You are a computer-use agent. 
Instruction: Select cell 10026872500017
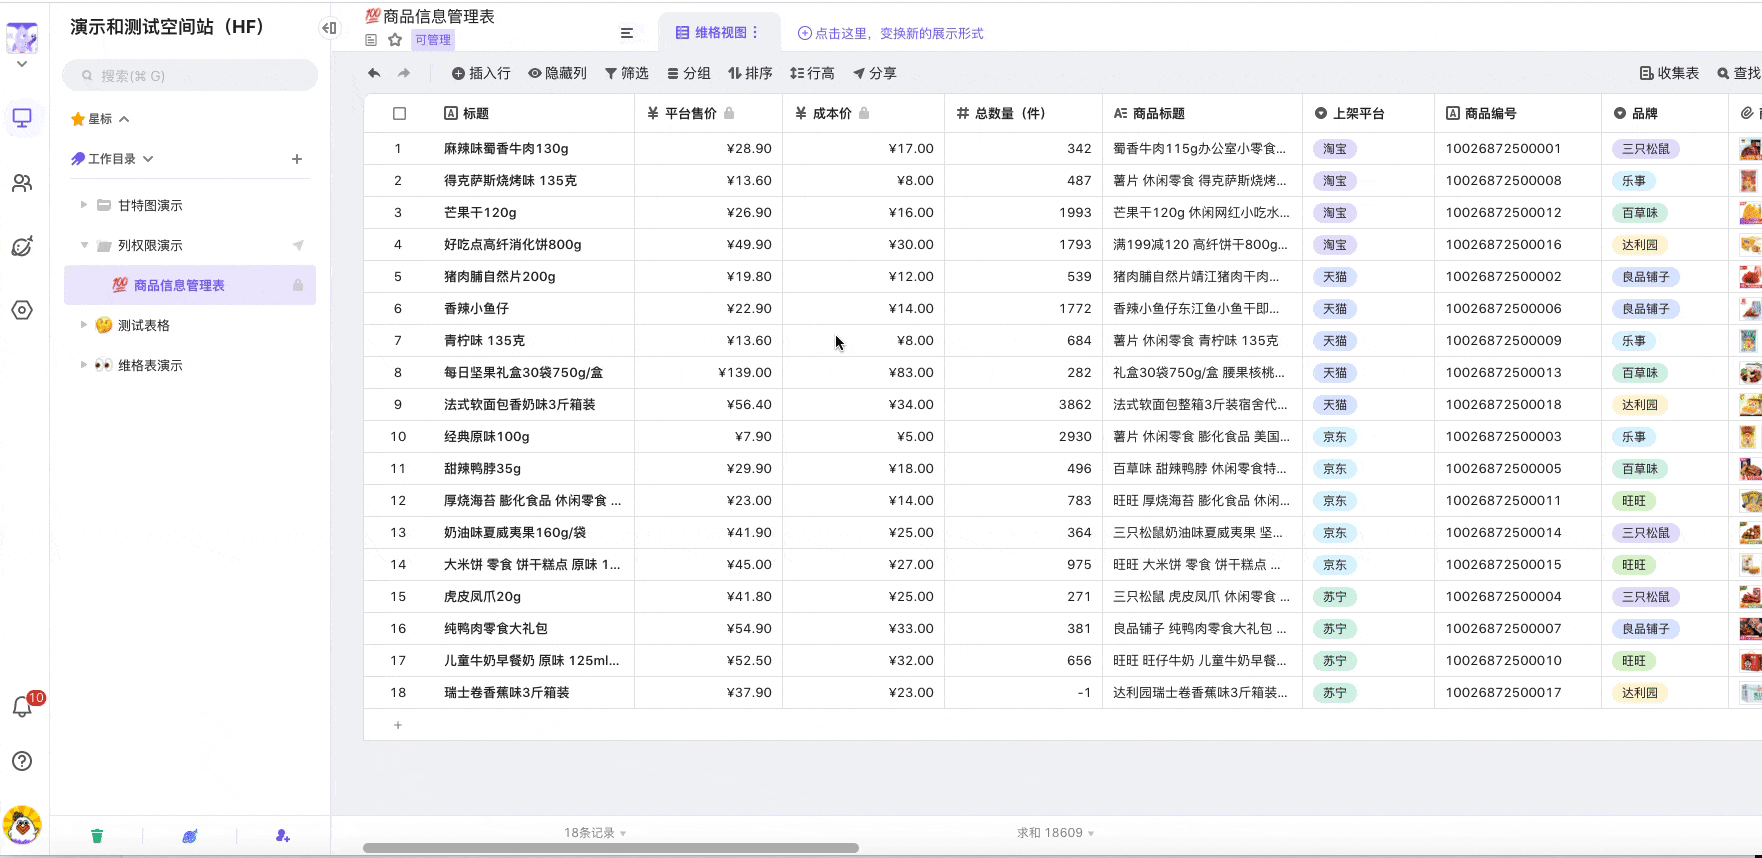[1517, 693]
